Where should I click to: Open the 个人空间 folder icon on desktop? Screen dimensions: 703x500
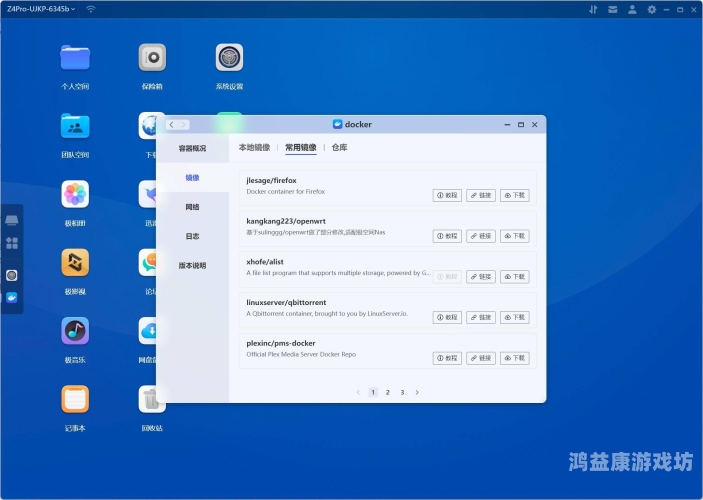pyautogui.click(x=75, y=58)
